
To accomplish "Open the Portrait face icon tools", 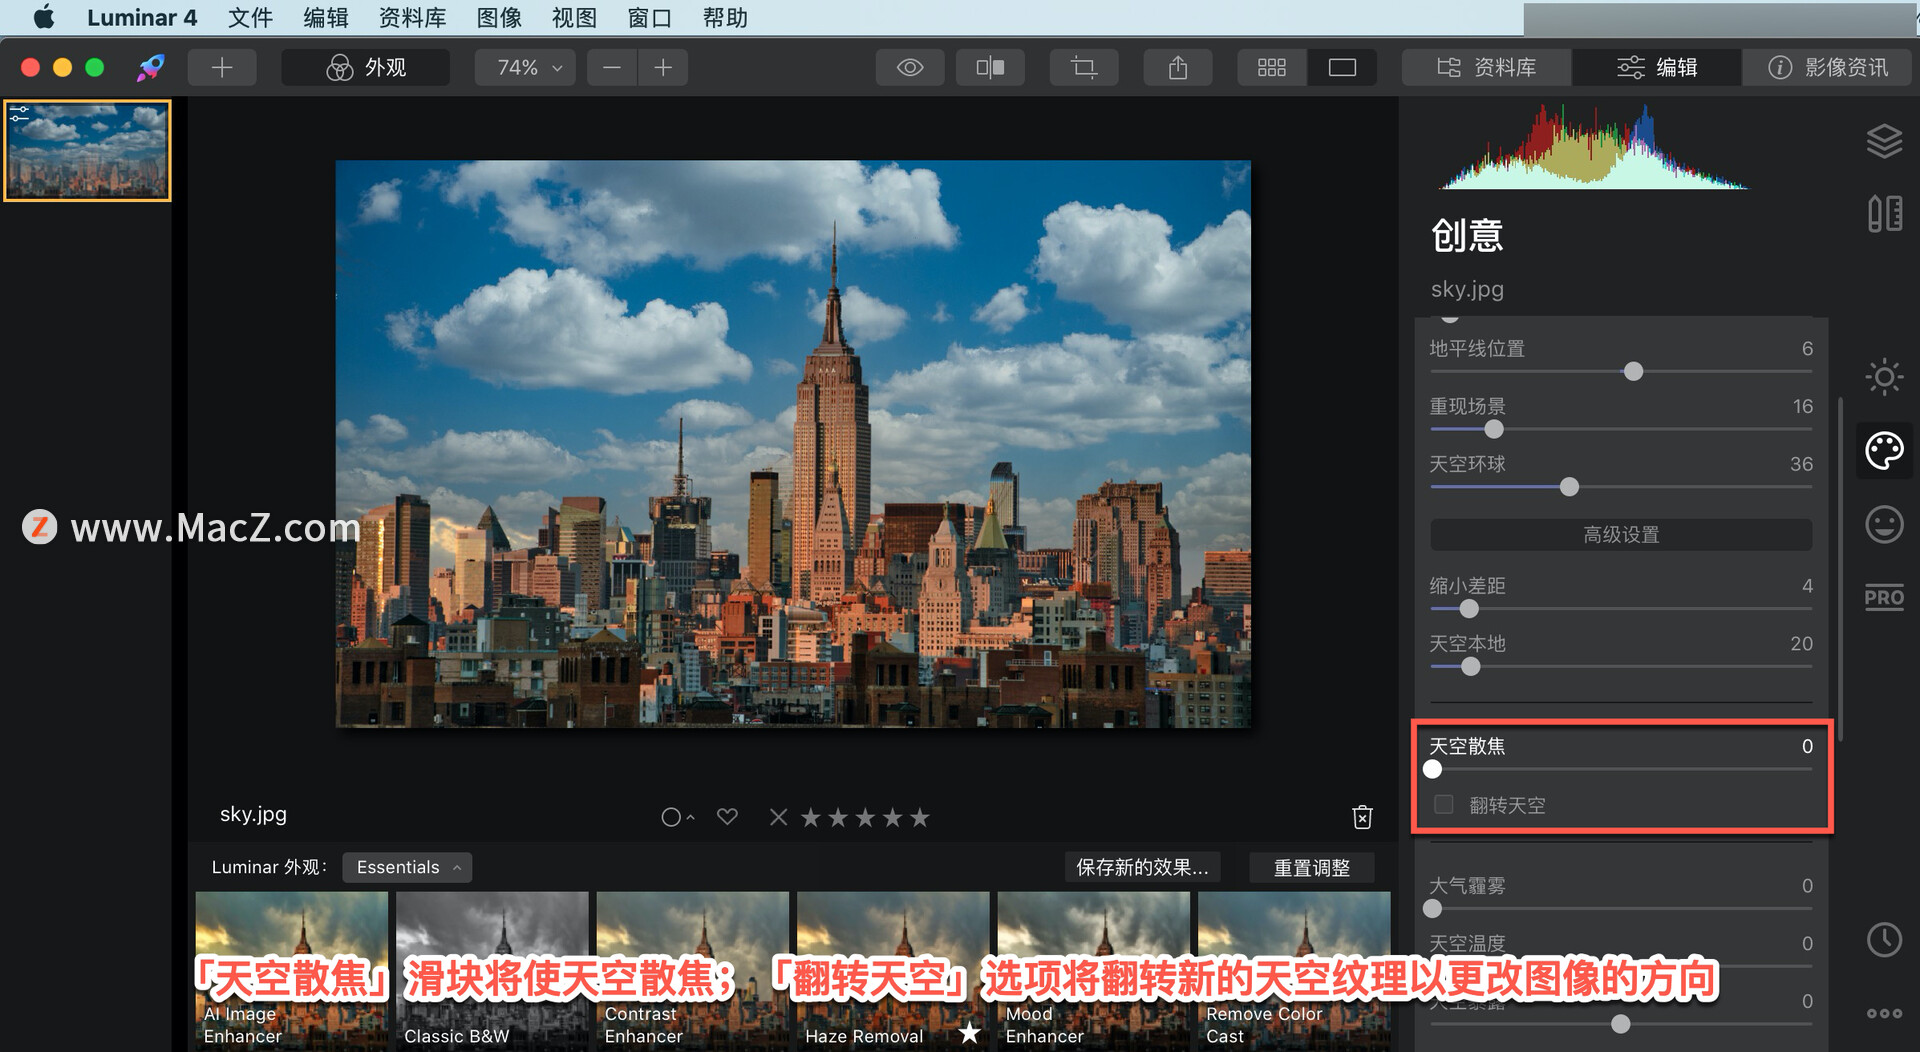I will [x=1884, y=524].
